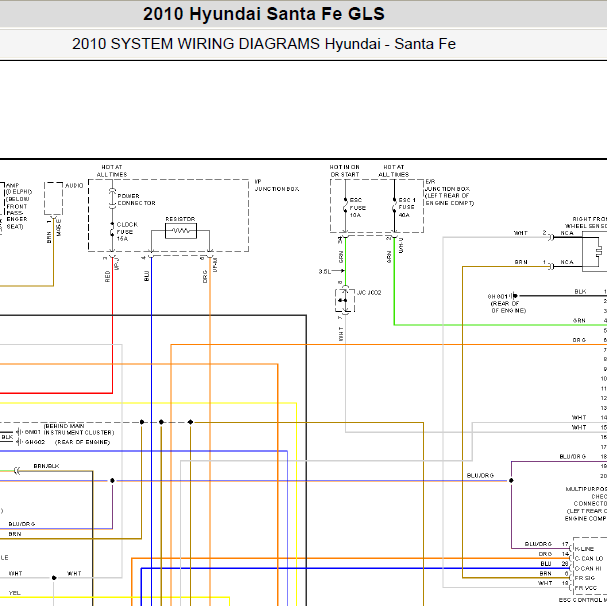This screenshot has width=607, height=606.
Task: Click the "2010 Hyundai Santa Fe GLS" title
Action: (264, 14)
